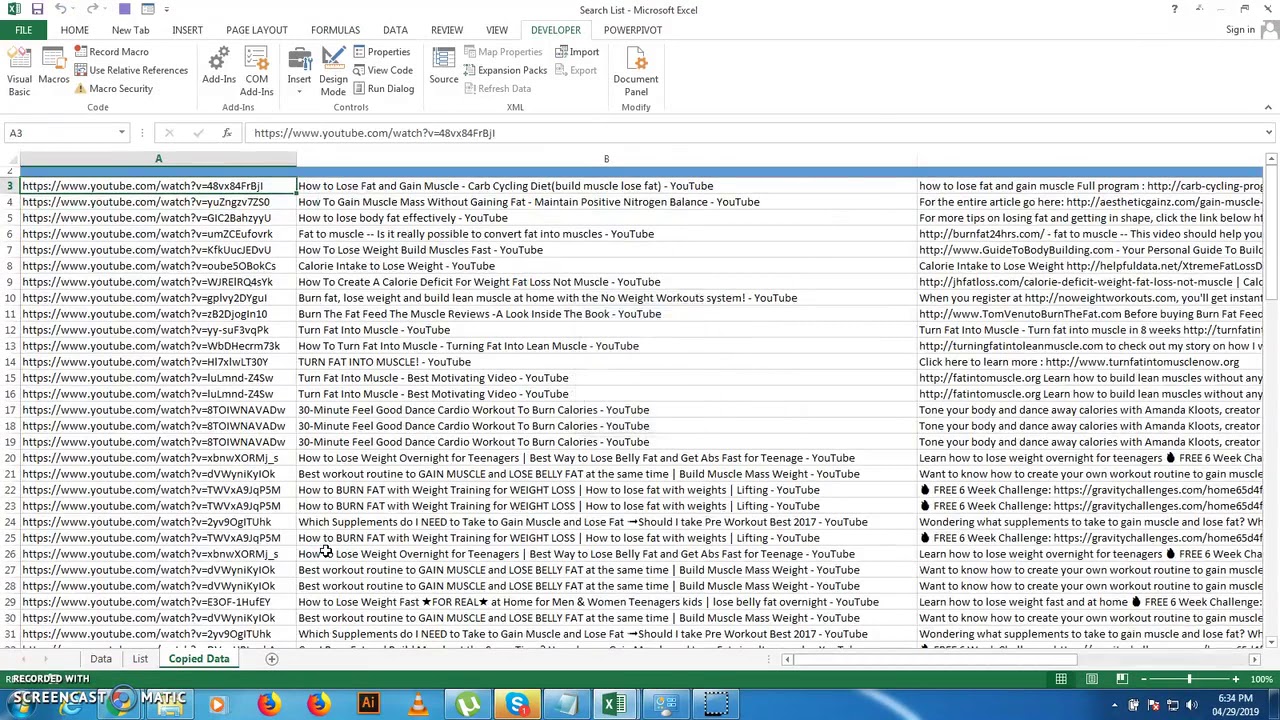Click Import XML data
Screen dimensions: 1280x720
point(577,52)
